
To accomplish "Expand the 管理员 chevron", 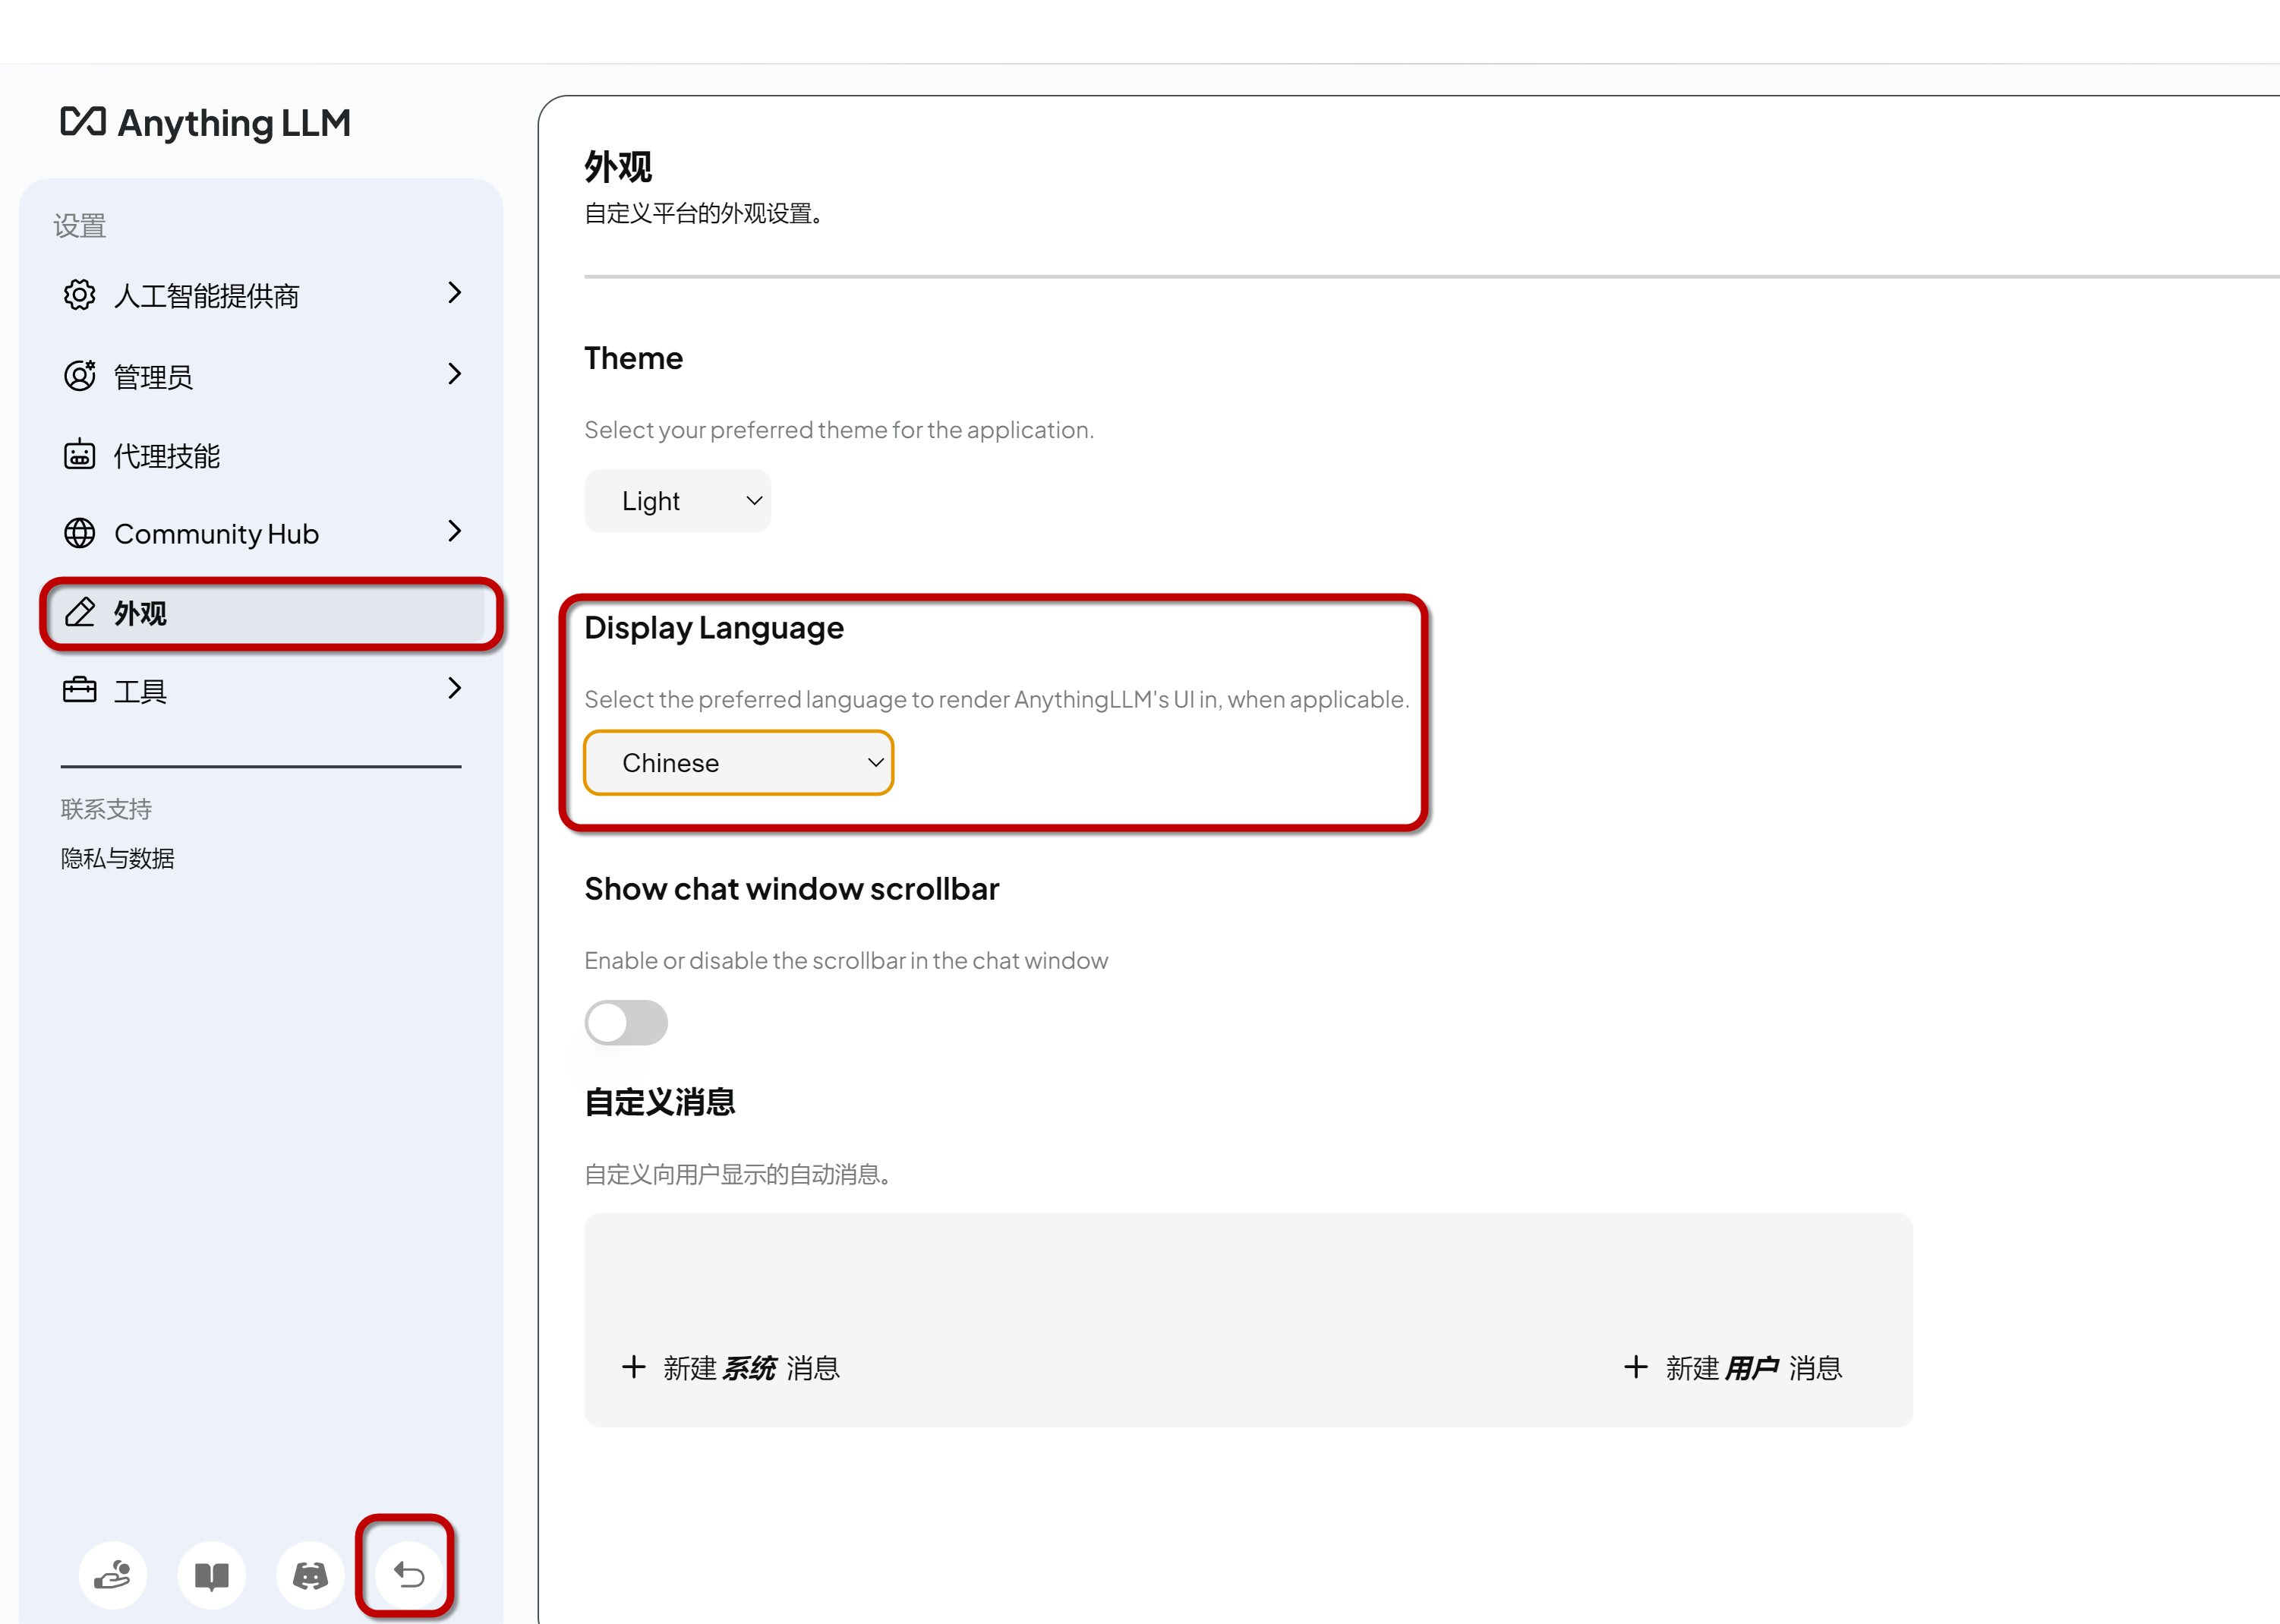I will 455,374.
